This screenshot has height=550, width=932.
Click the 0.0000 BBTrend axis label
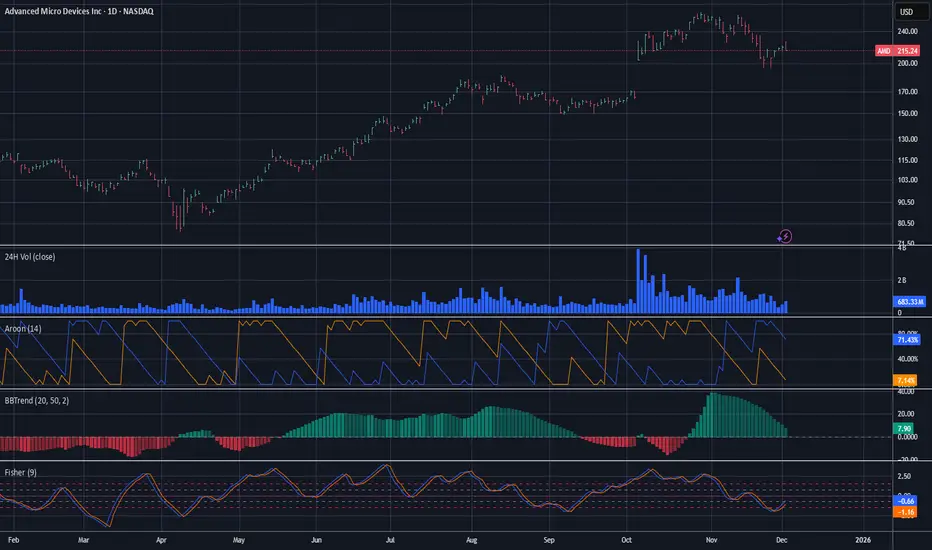[x=907, y=437]
